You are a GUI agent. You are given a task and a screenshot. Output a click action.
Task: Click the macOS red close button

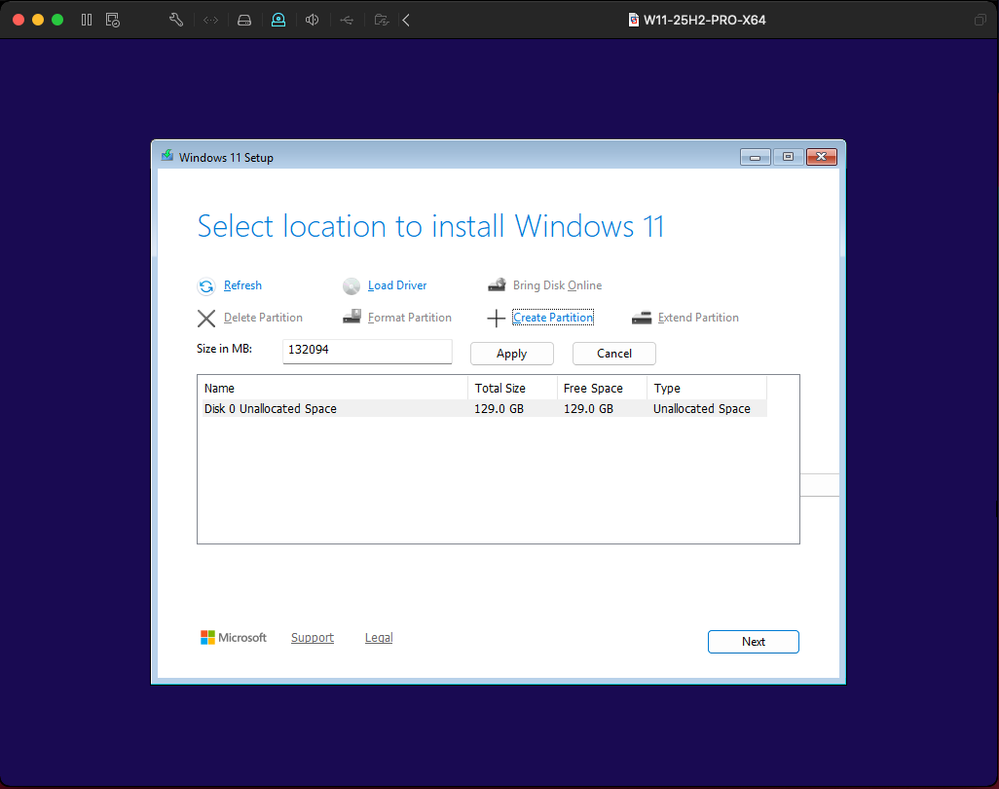click(18, 20)
